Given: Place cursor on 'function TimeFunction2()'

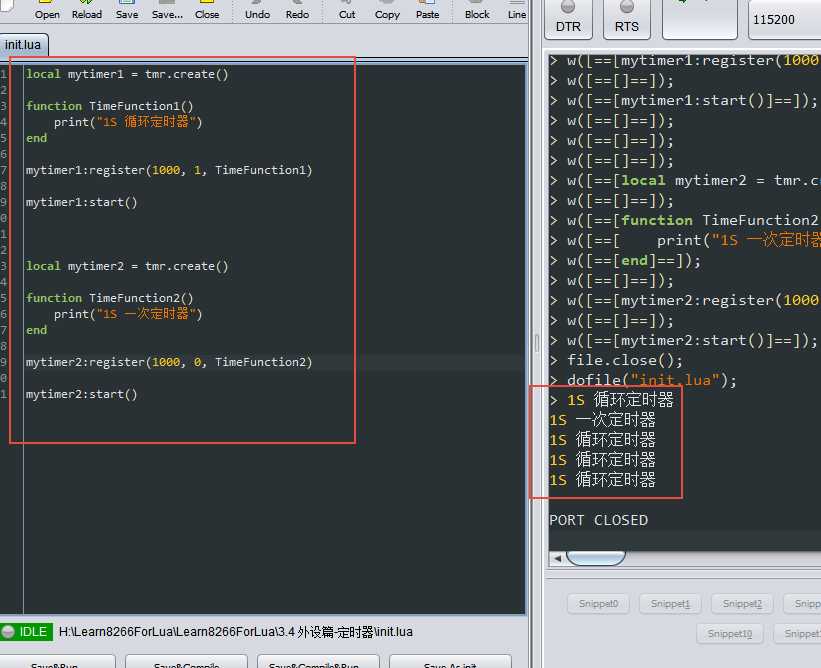Looking at the screenshot, I should pyautogui.click(x=109, y=298).
